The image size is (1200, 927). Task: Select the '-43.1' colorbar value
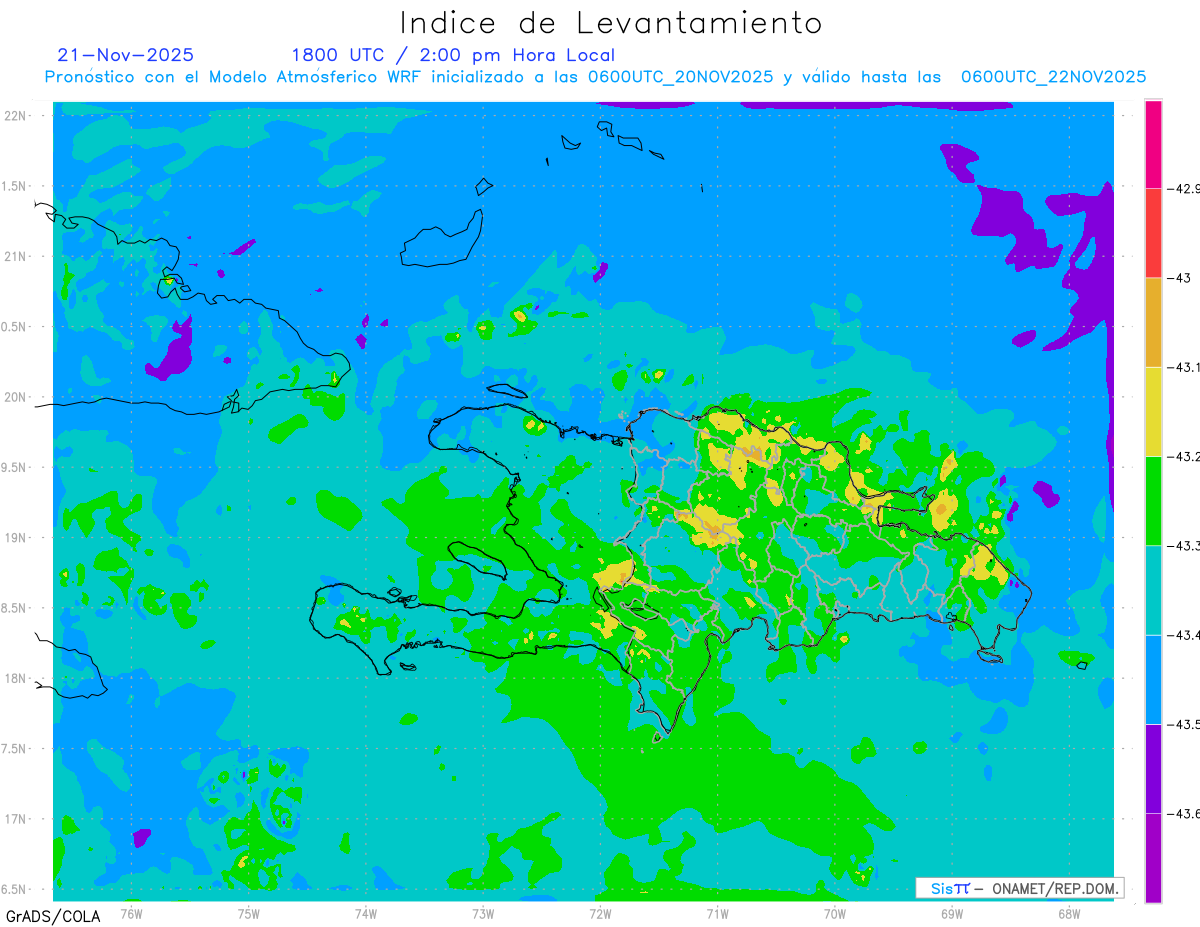[x=1183, y=367]
